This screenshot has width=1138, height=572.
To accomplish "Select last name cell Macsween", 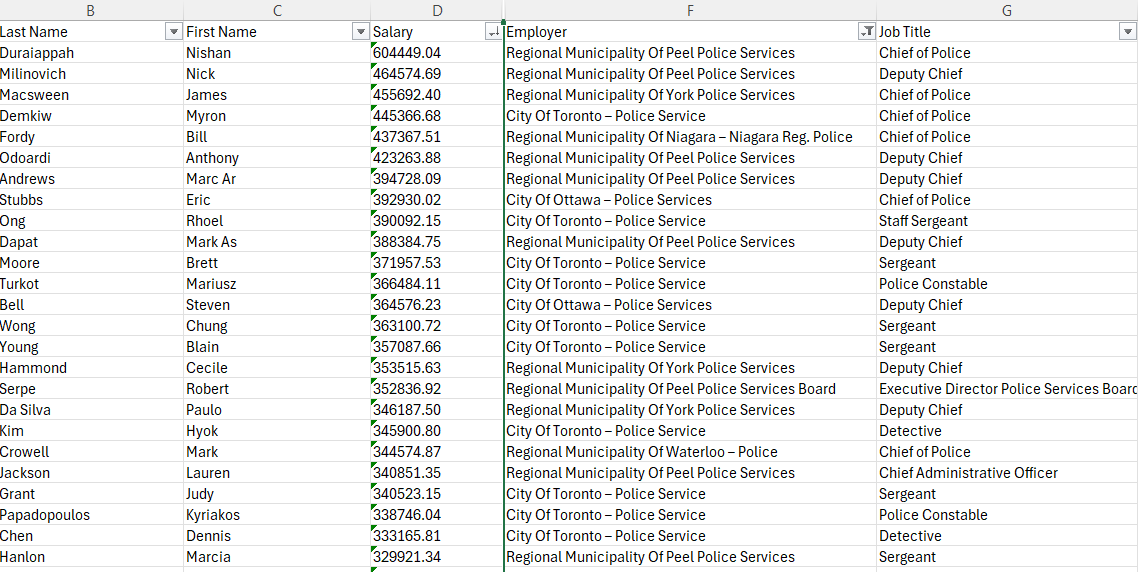I will pos(91,94).
